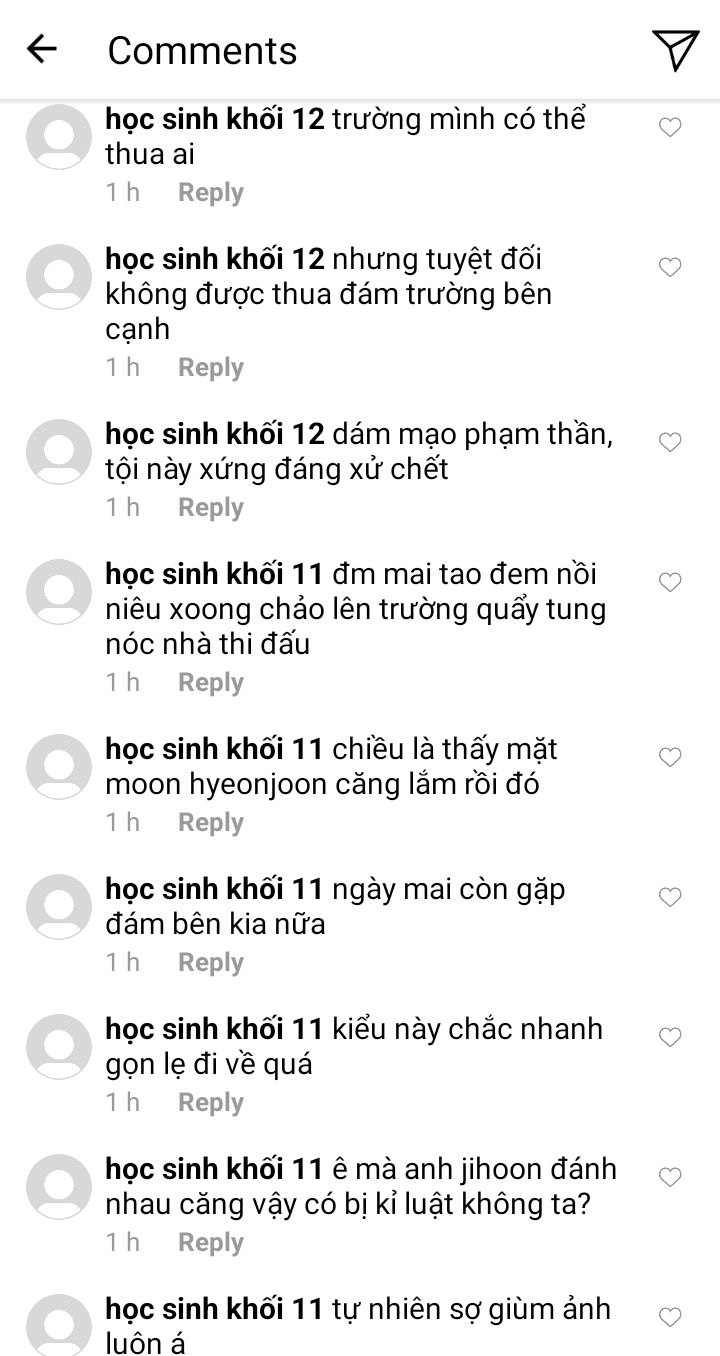
Task: Reply to the 'moon hyeonjoon căng lắm' comment
Action: [211, 822]
